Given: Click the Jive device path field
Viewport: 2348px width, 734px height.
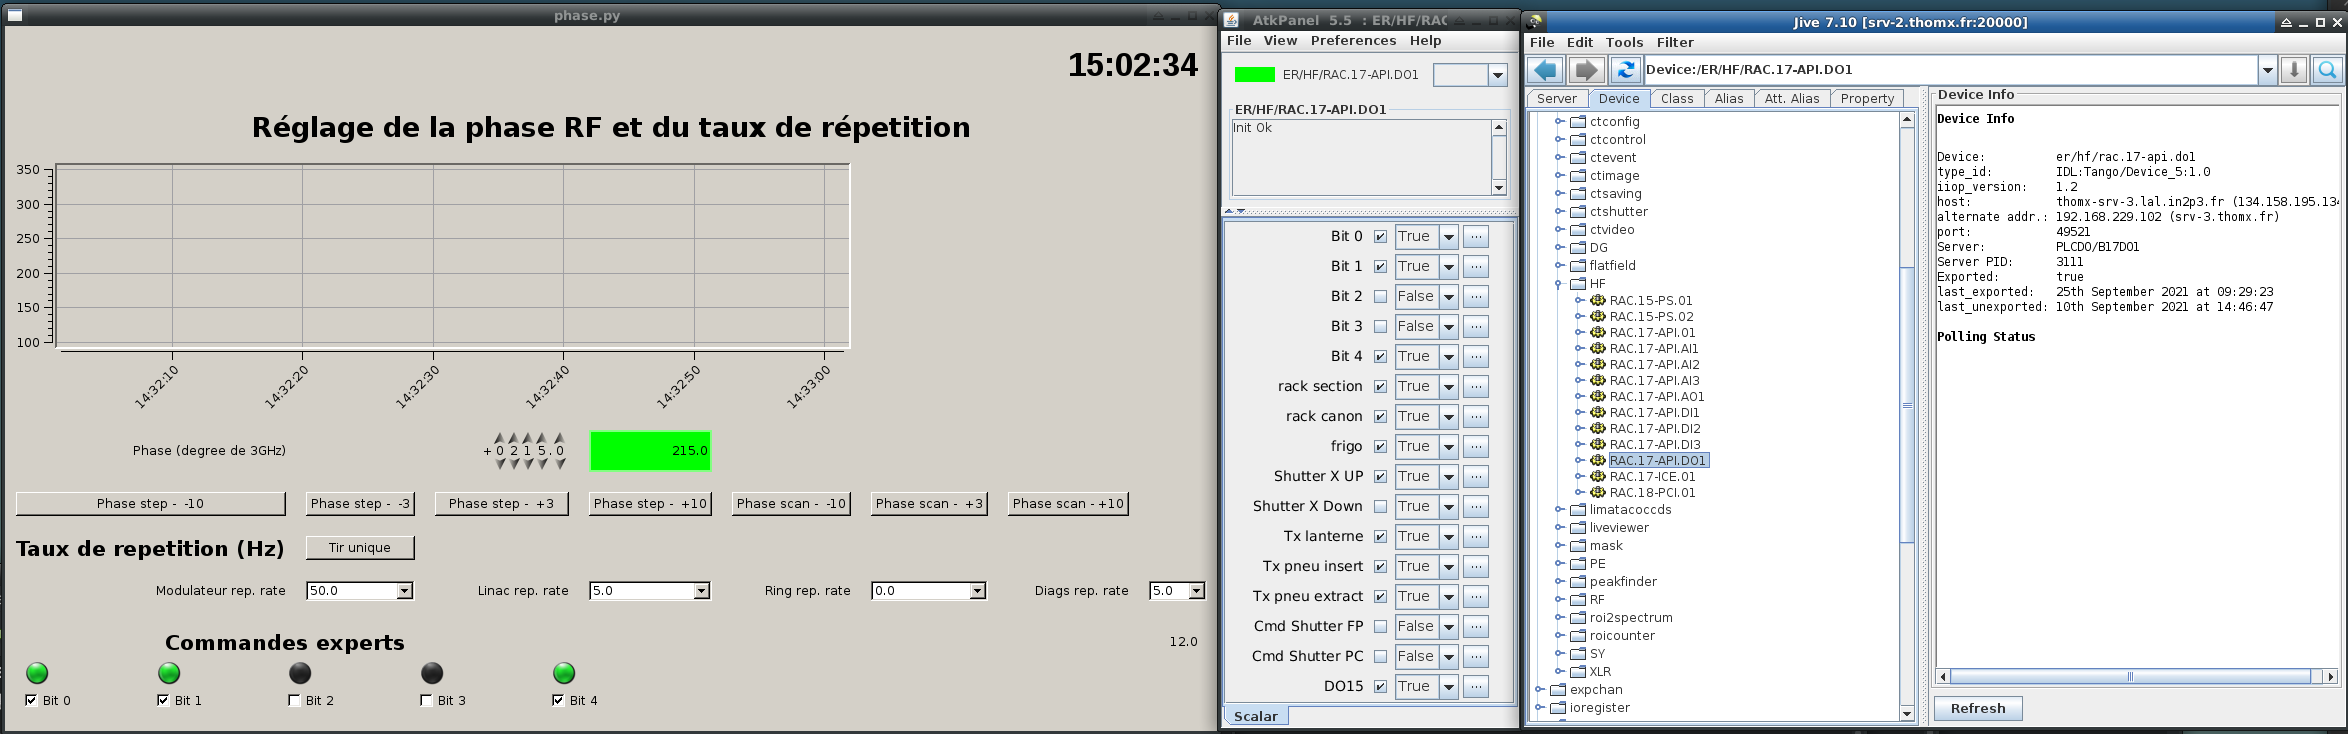Looking at the screenshot, I should point(1950,70).
